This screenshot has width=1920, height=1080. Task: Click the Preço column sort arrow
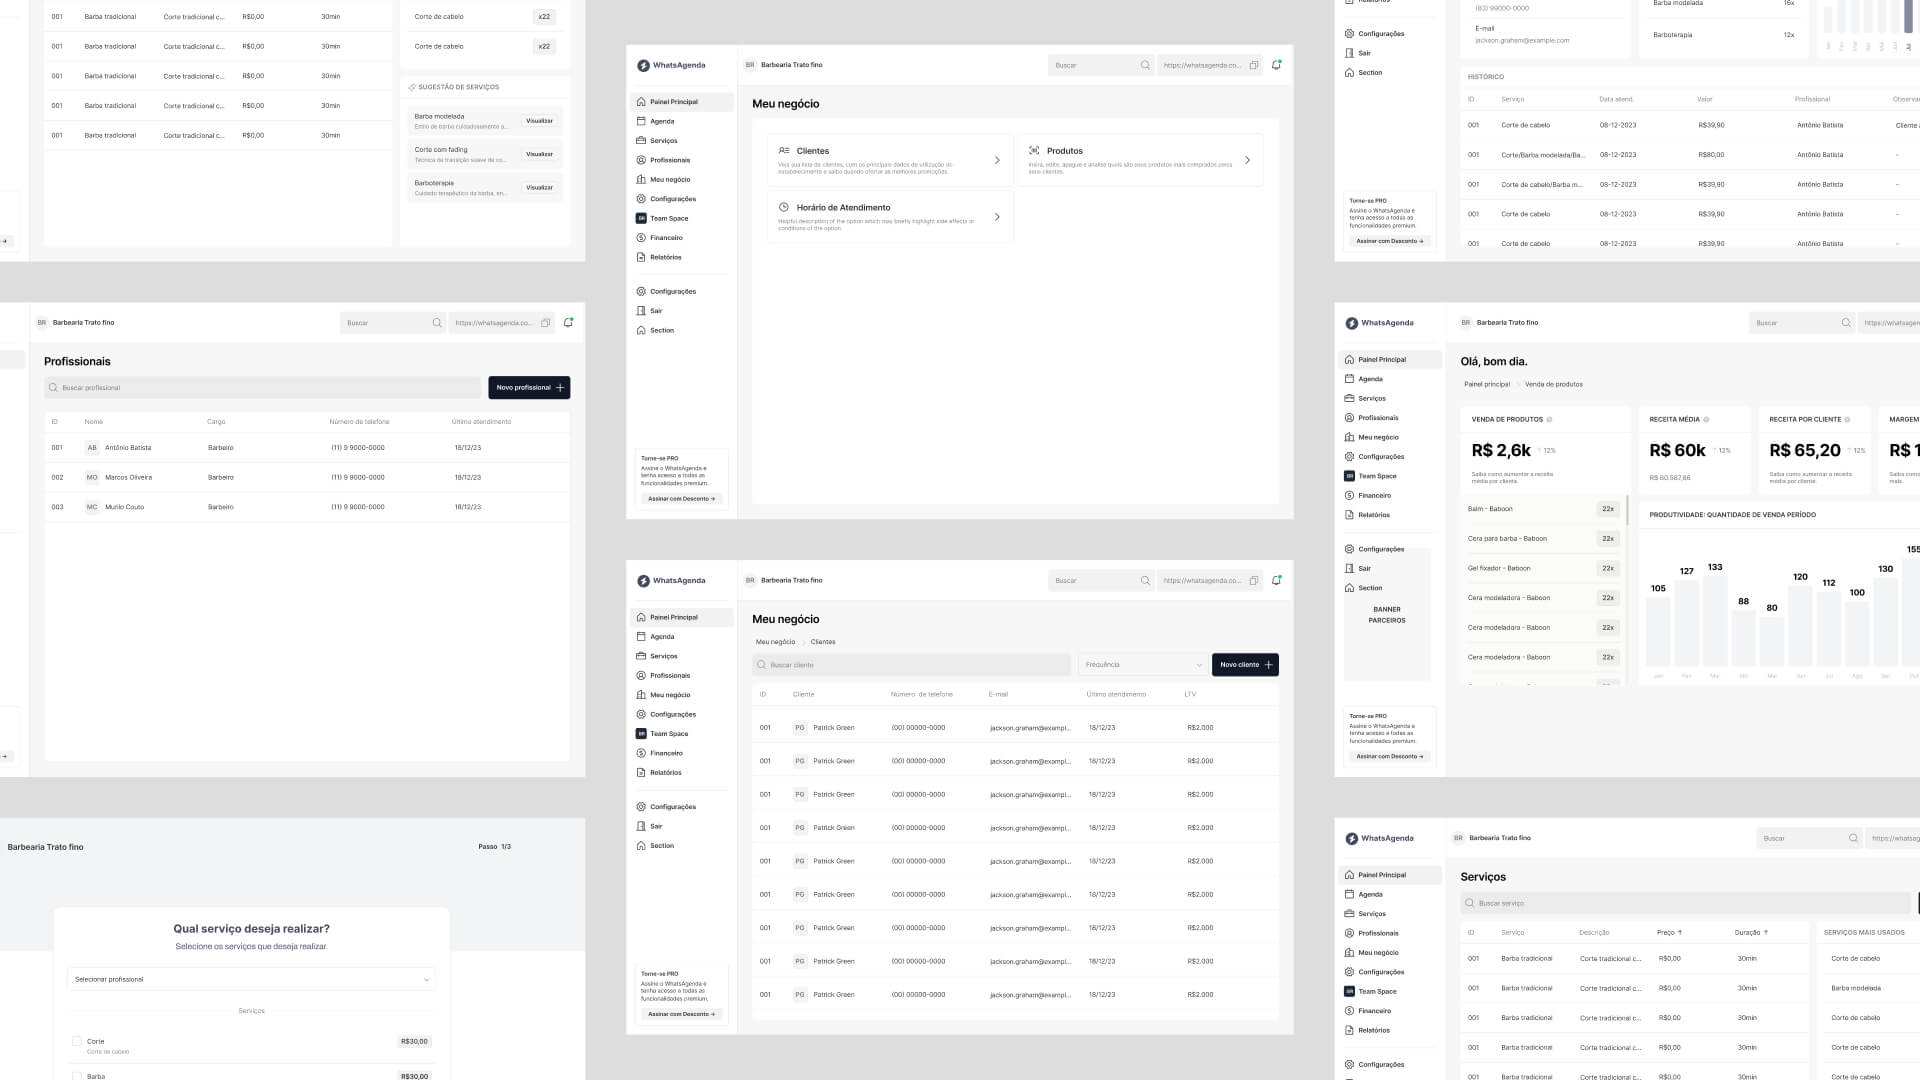(x=1680, y=932)
